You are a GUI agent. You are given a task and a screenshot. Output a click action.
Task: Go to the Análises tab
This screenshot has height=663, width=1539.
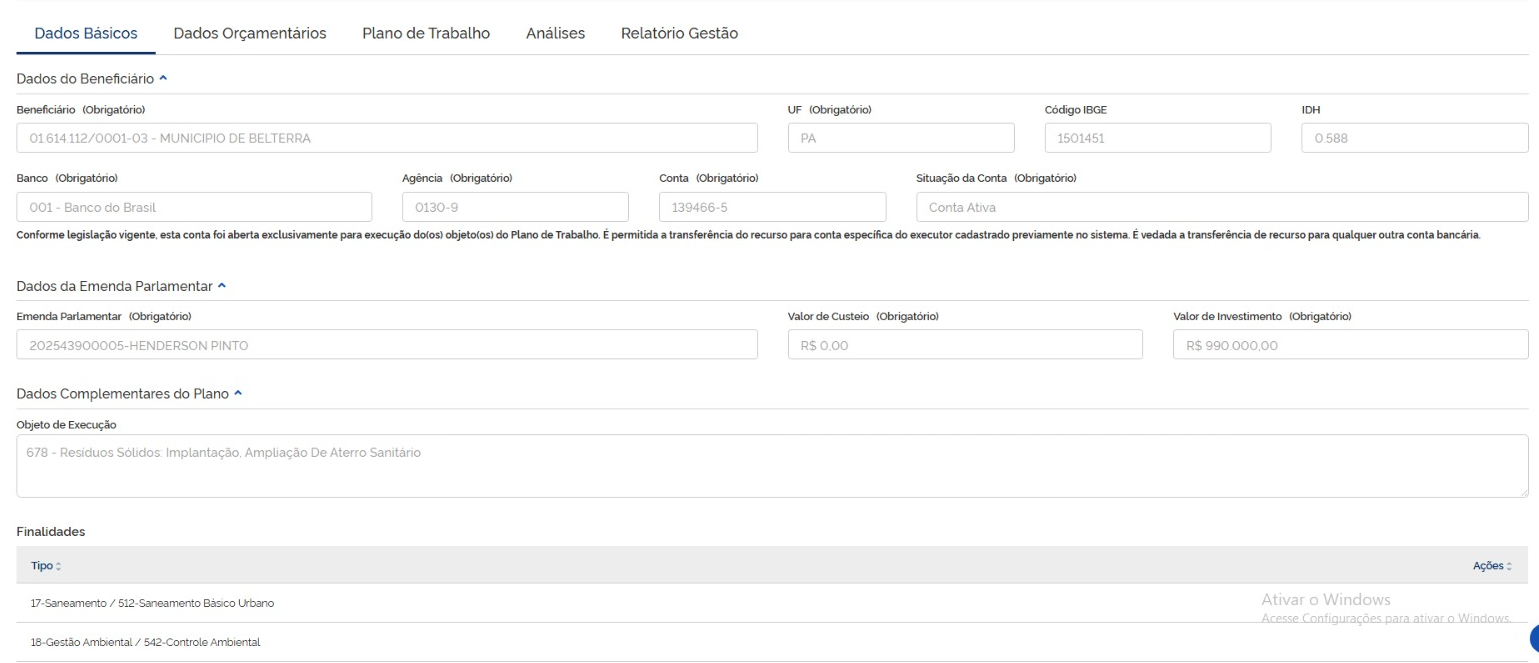tap(555, 33)
